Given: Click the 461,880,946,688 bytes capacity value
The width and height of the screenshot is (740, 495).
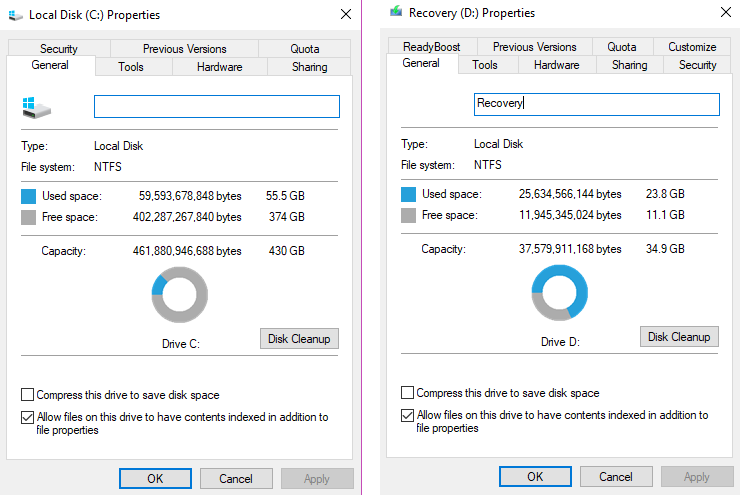Looking at the screenshot, I should 187,251.
